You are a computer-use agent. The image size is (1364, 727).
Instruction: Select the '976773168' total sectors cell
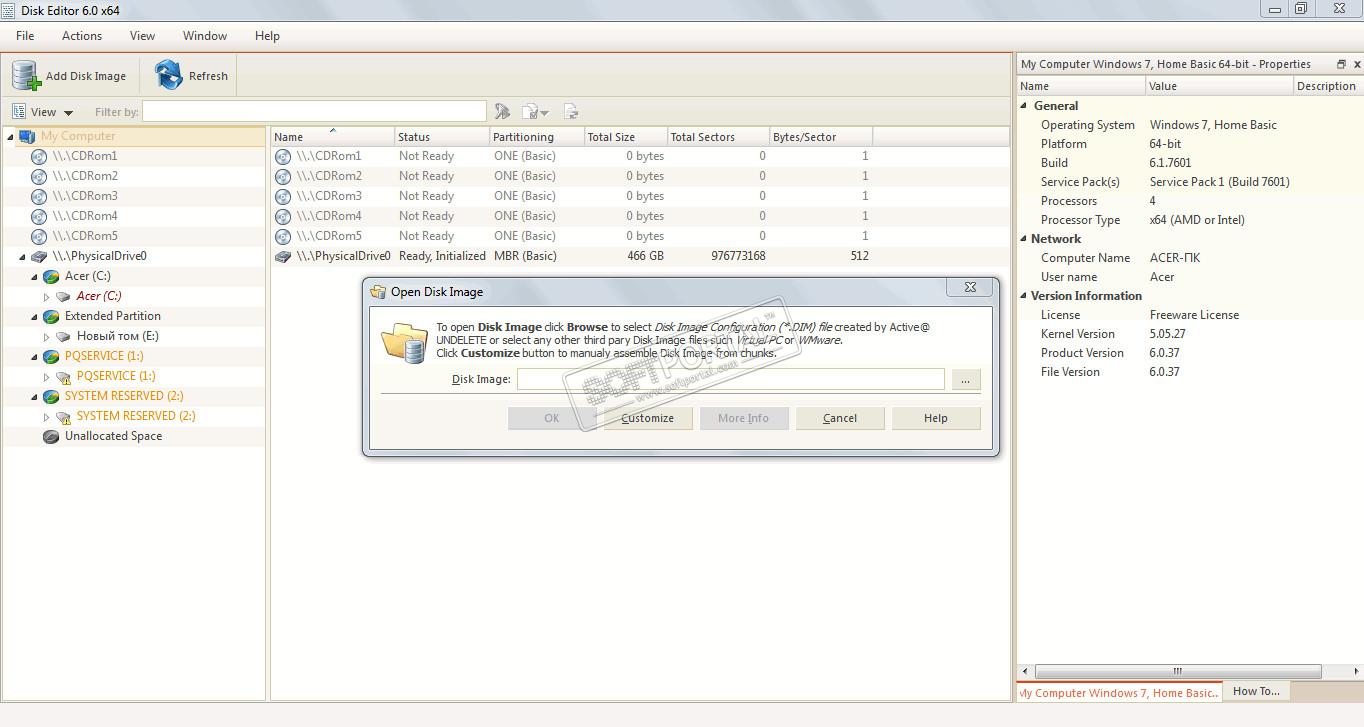(738, 256)
